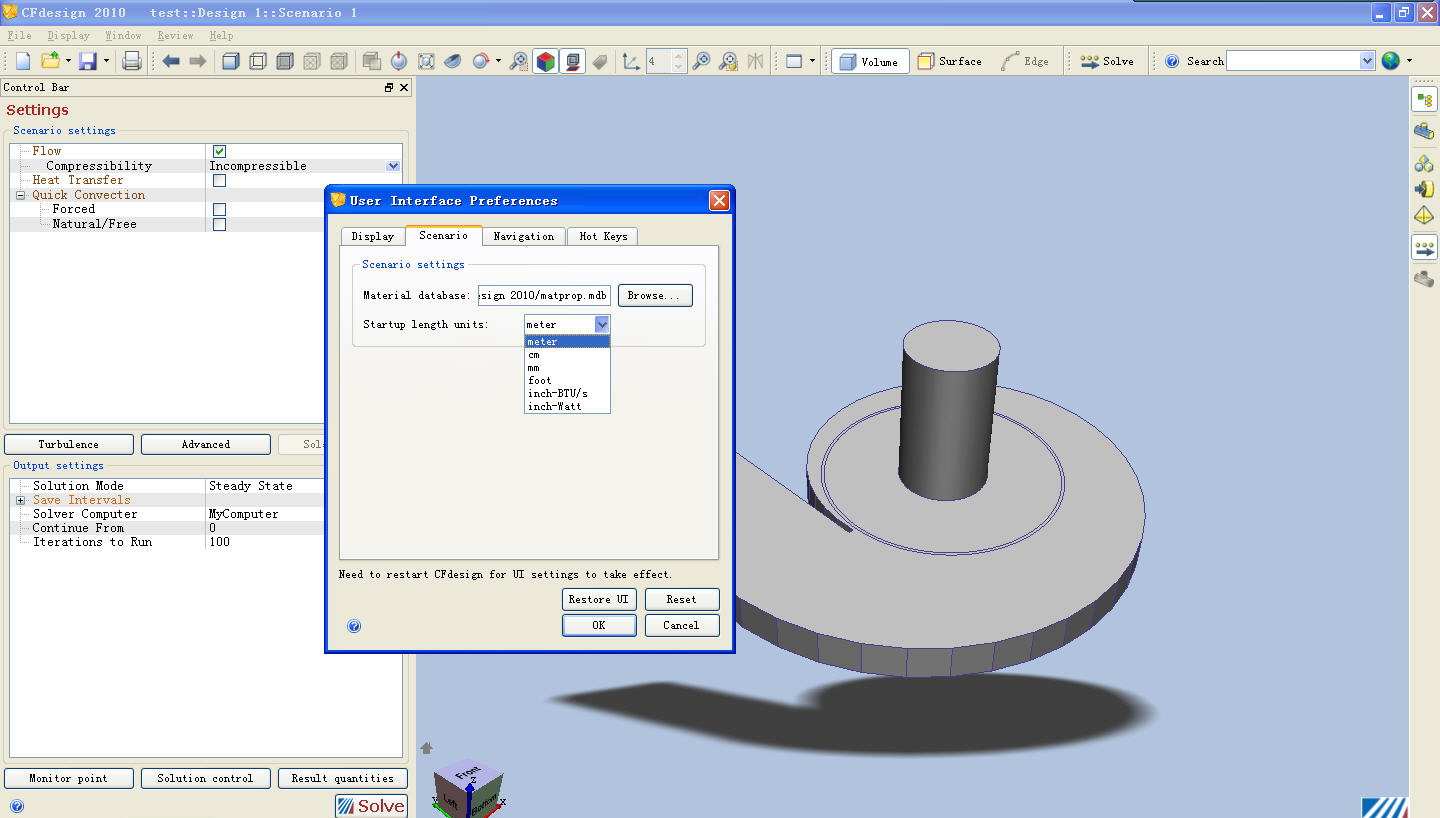
Task: Click the magnifier icon after number field
Action: (x=702, y=61)
